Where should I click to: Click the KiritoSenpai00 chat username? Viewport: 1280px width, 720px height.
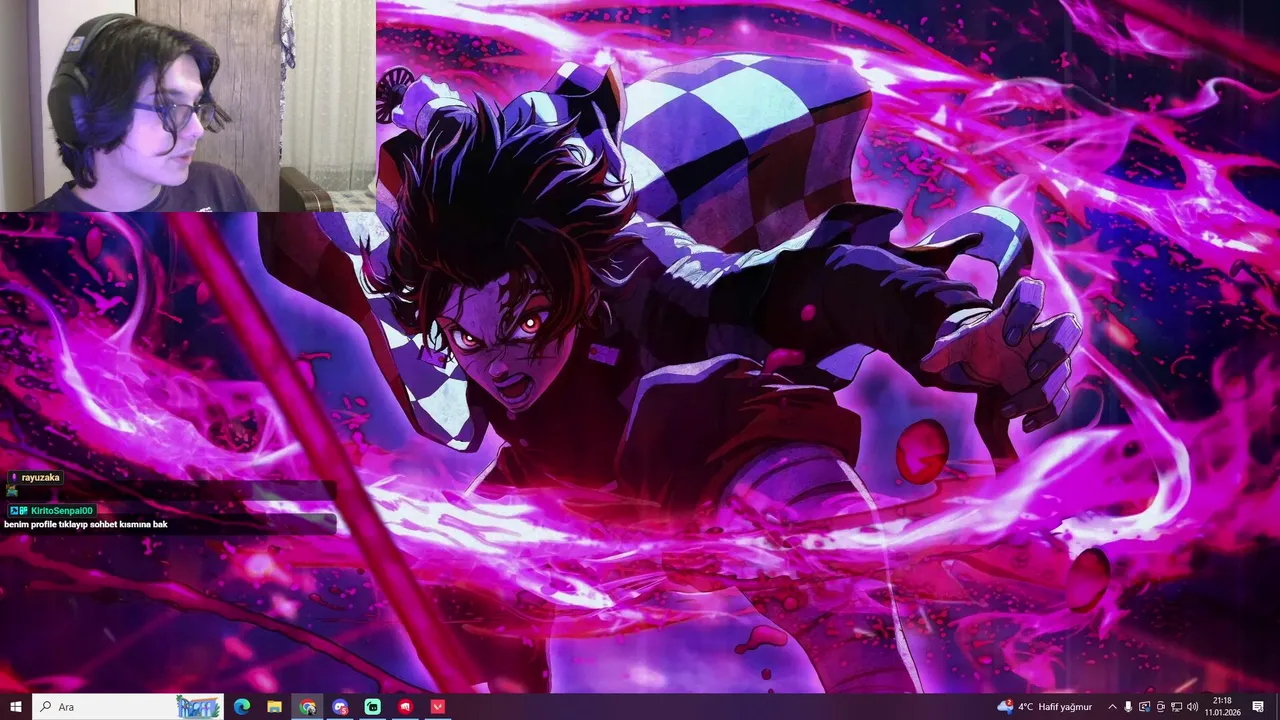point(62,511)
